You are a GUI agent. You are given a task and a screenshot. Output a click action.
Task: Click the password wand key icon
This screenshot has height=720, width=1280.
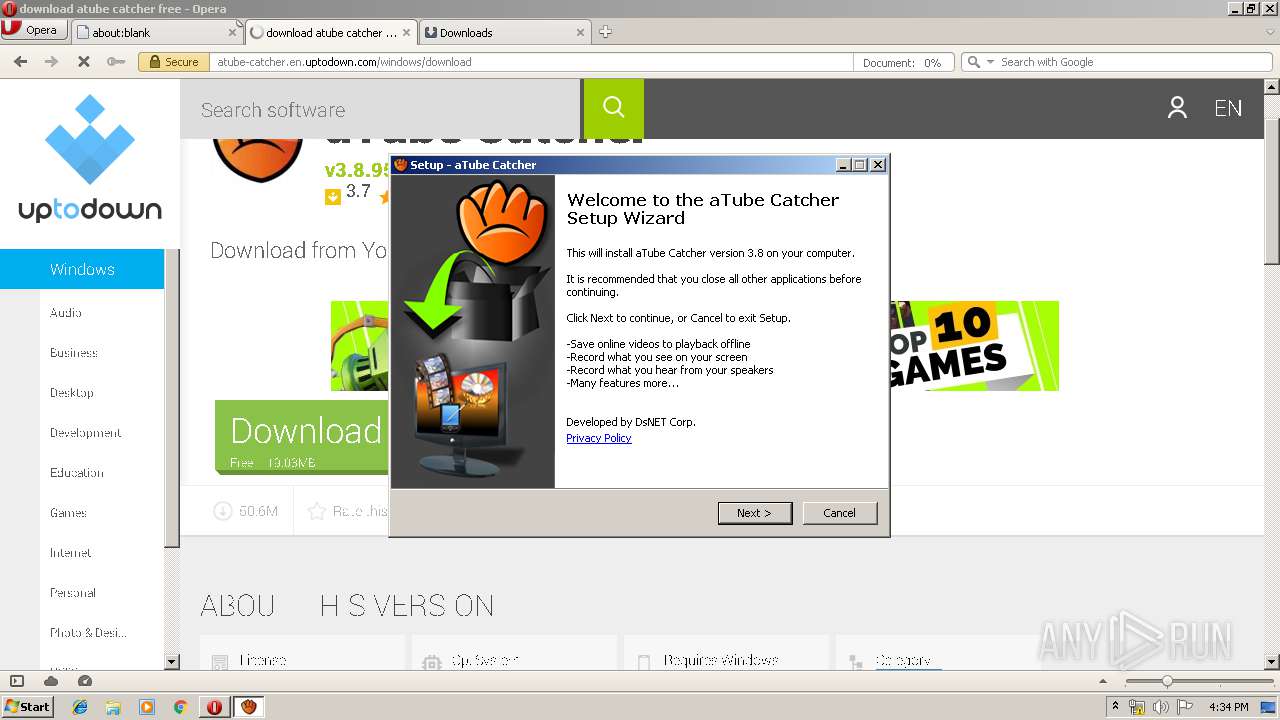click(116, 61)
